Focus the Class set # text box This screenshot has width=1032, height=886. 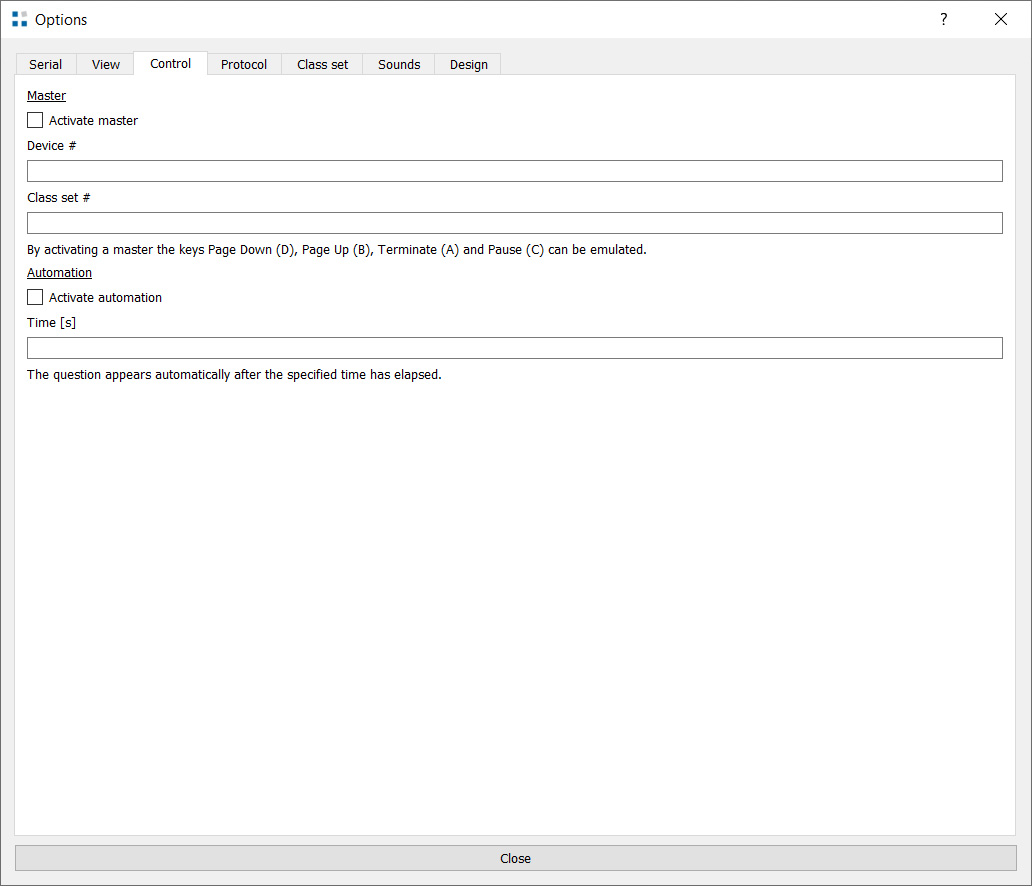pos(514,223)
